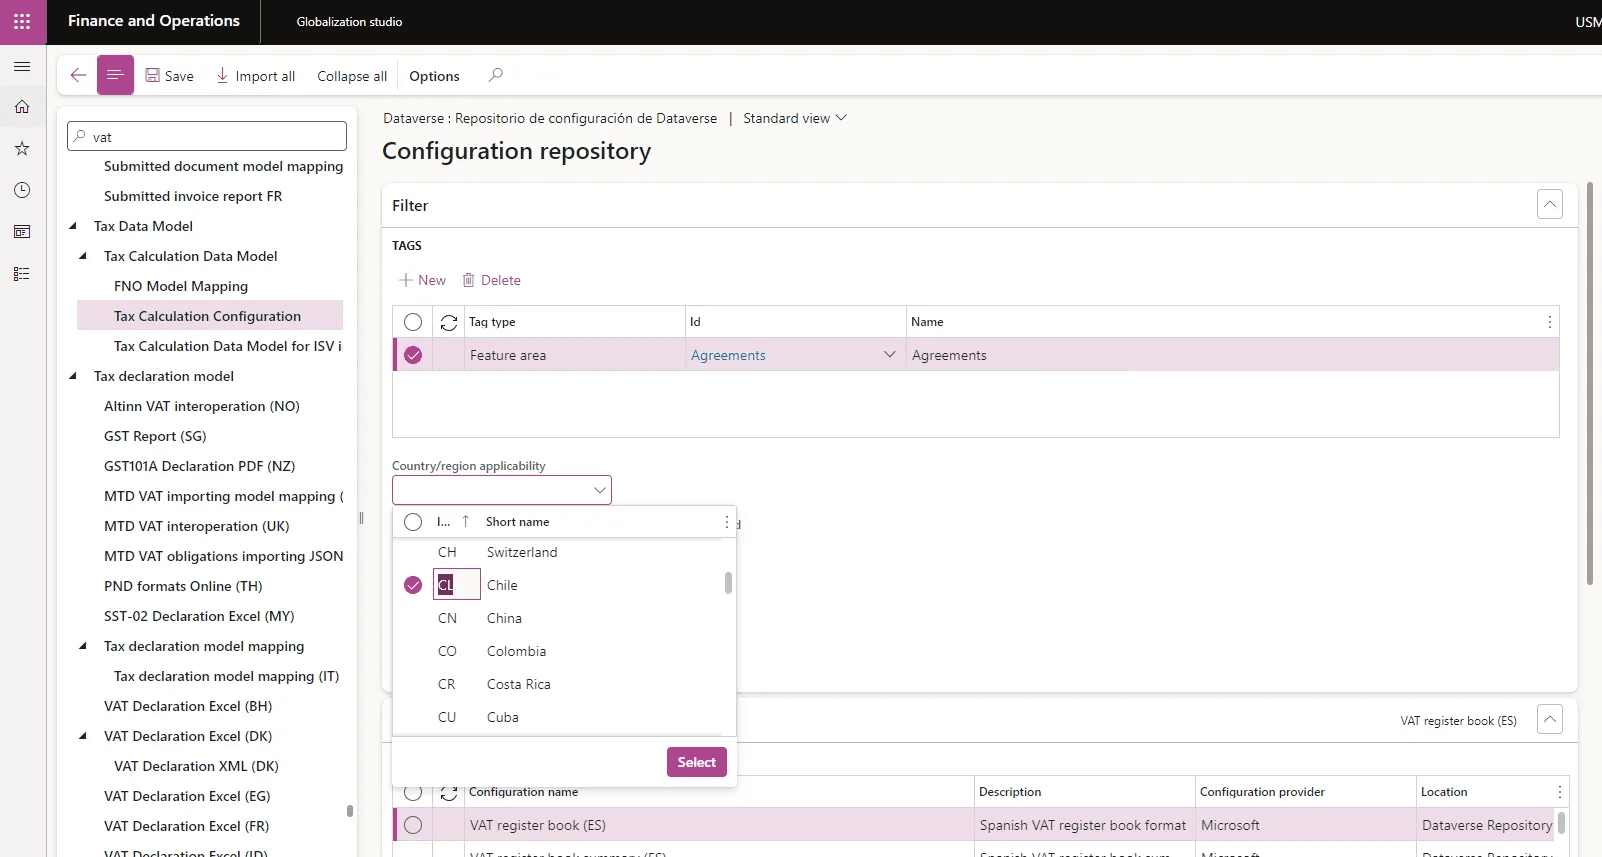Open configurations grid column options
The image size is (1602, 857).
pyautogui.click(x=1559, y=792)
